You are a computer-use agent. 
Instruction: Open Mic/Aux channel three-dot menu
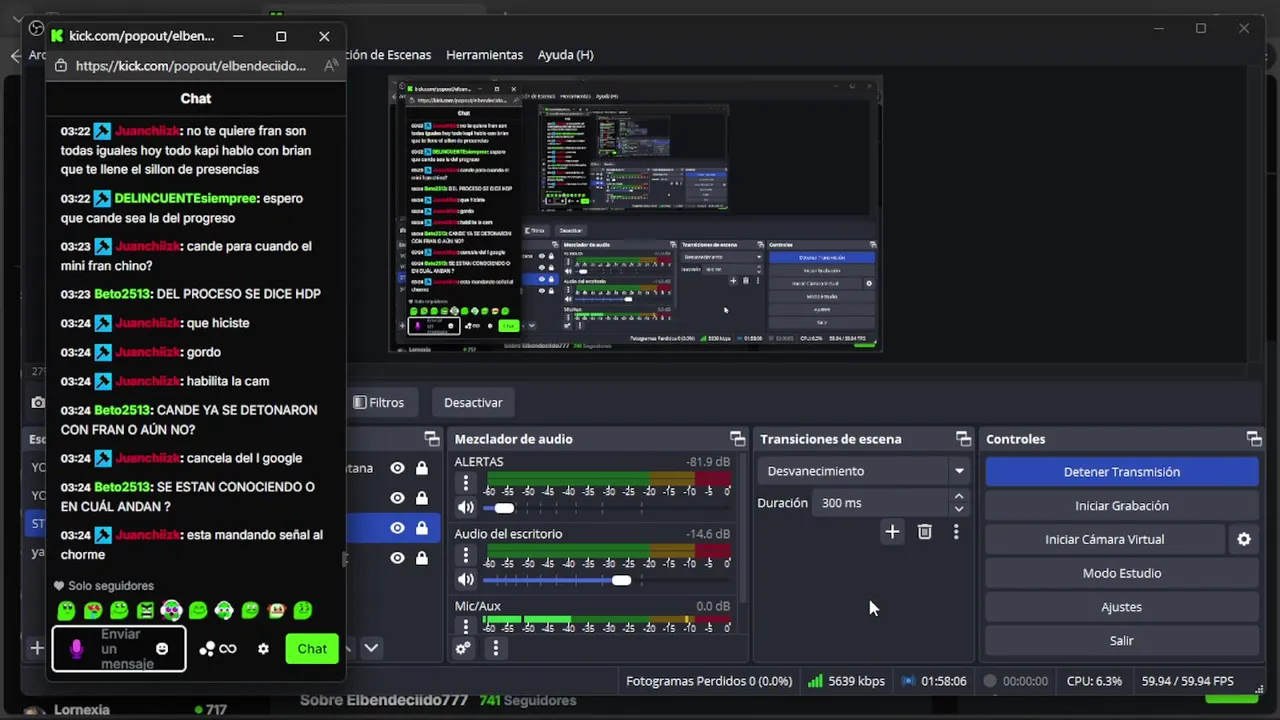(465, 627)
